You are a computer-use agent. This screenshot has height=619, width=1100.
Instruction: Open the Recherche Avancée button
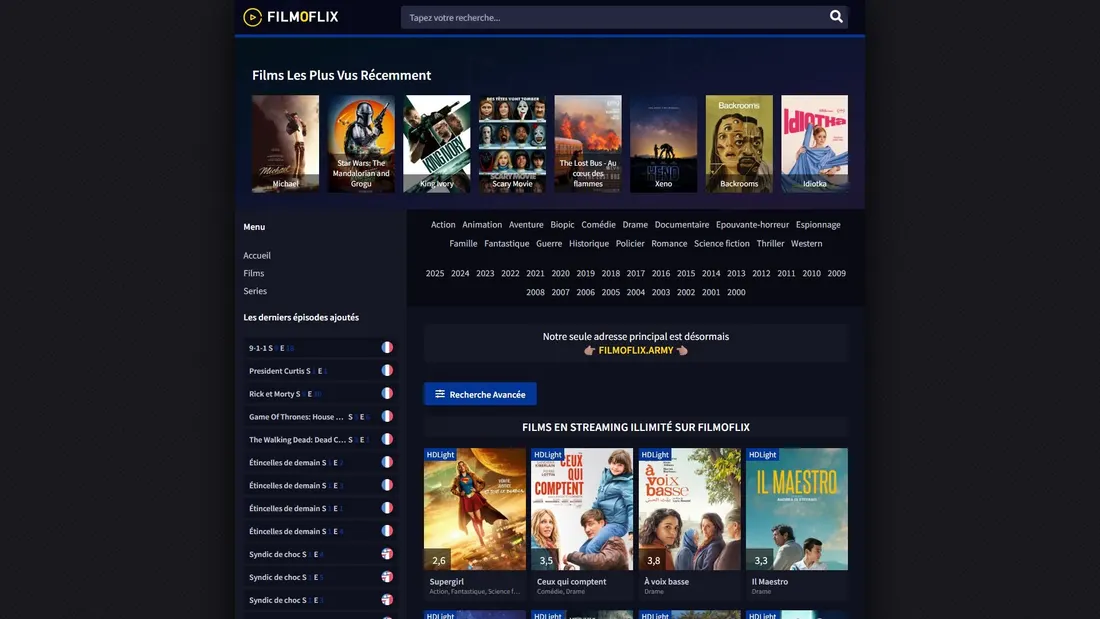(x=480, y=394)
